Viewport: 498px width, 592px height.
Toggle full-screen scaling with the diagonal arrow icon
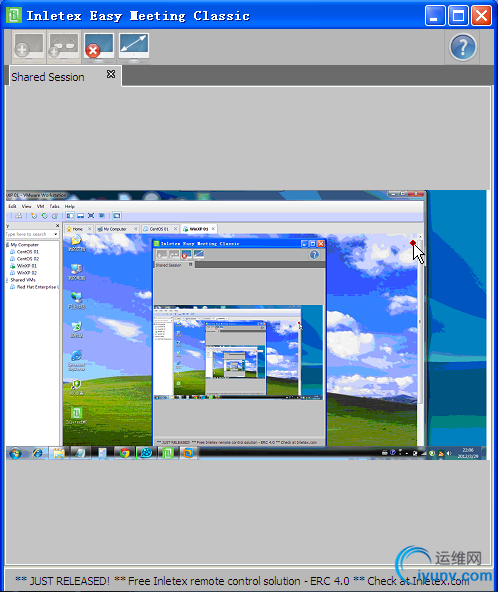pyautogui.click(x=134, y=47)
